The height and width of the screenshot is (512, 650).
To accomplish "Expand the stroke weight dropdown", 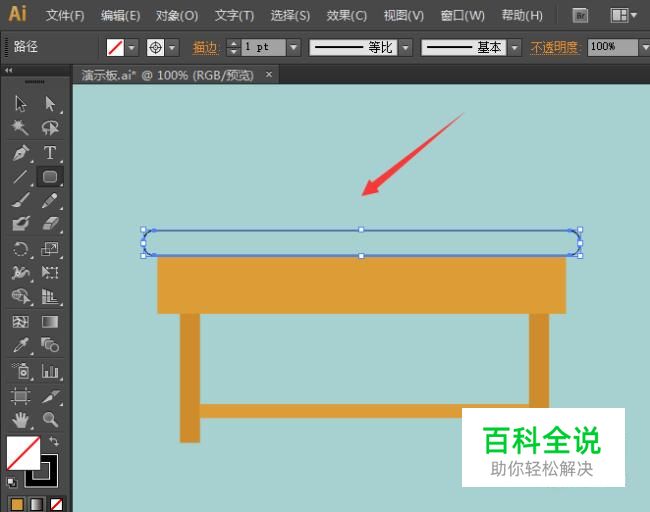I will click(293, 47).
